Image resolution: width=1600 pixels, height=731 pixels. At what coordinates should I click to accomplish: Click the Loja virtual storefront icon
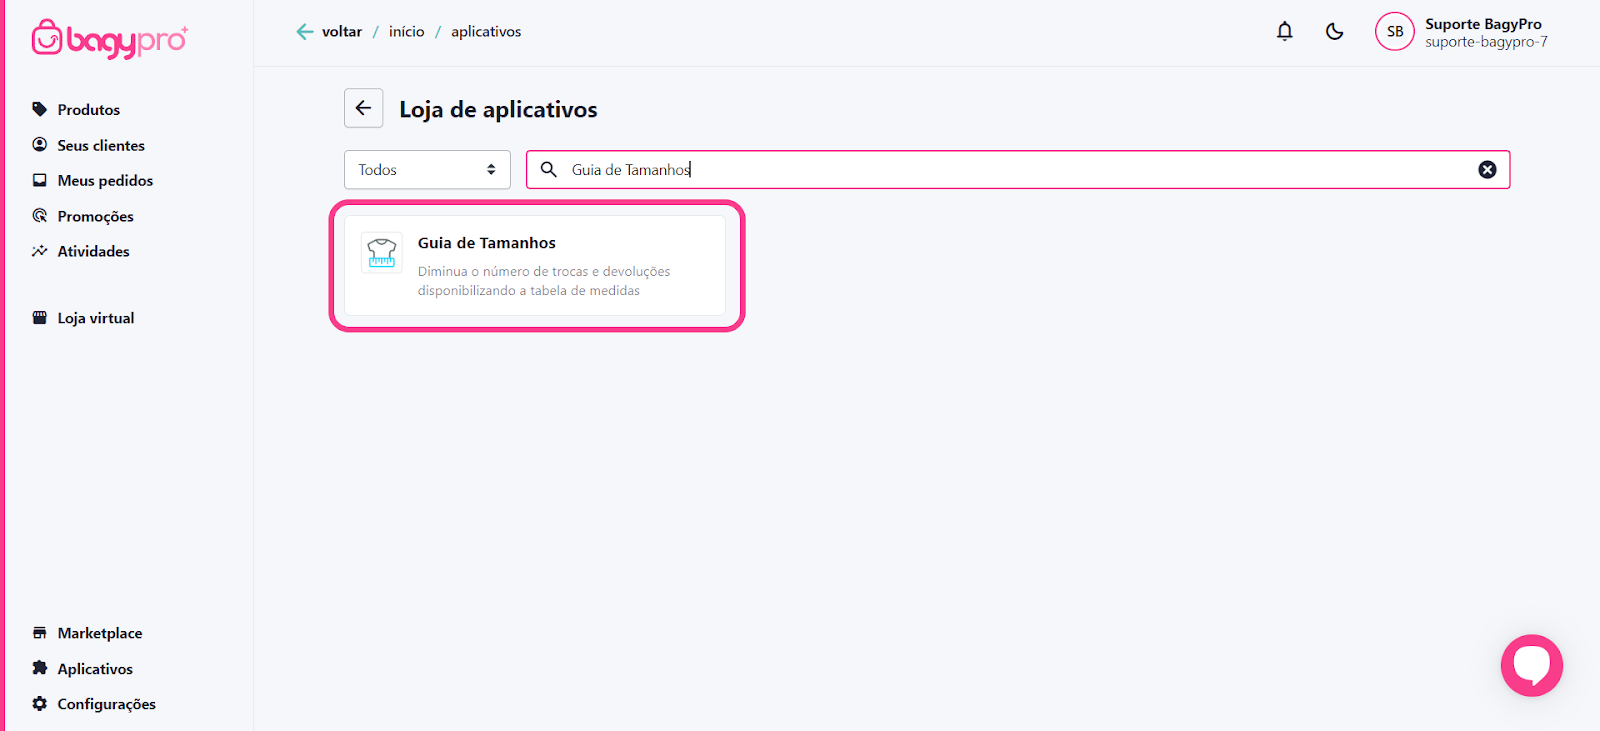[40, 318]
